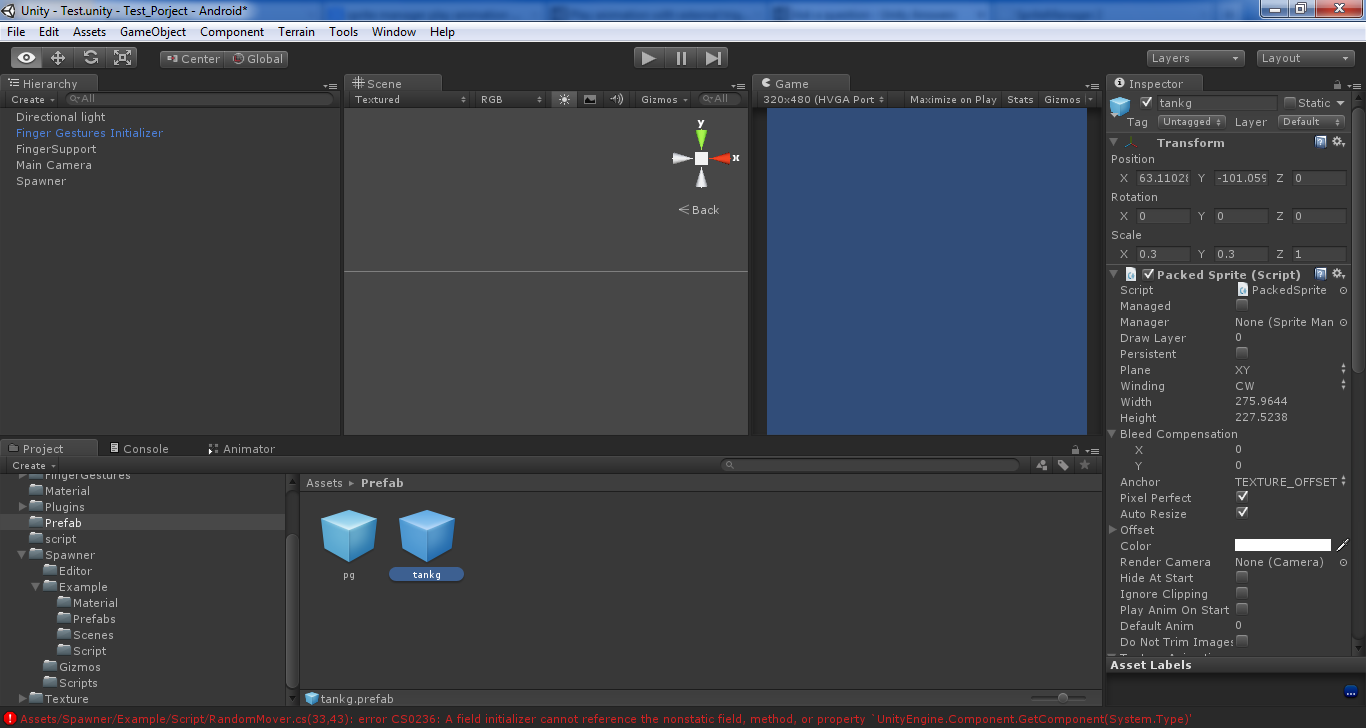Enable Hide At Start

[x=1242, y=577]
